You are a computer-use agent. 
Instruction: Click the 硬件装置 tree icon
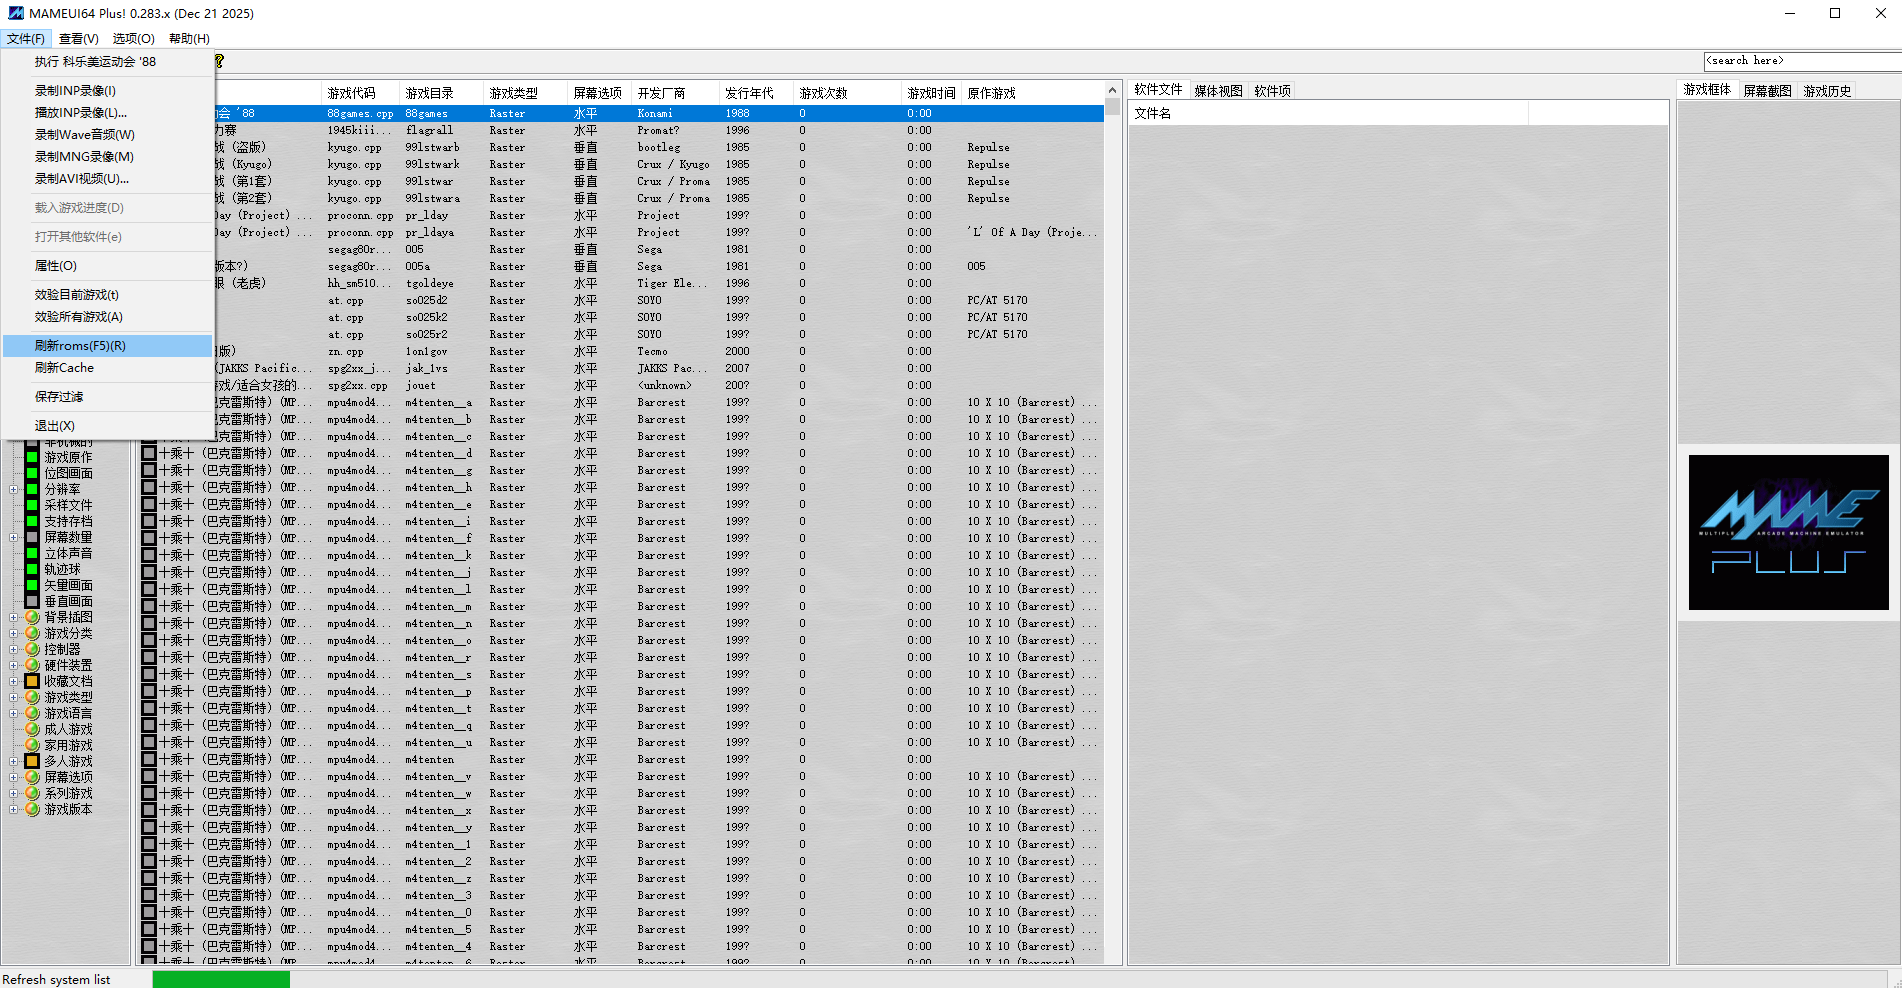(32, 664)
